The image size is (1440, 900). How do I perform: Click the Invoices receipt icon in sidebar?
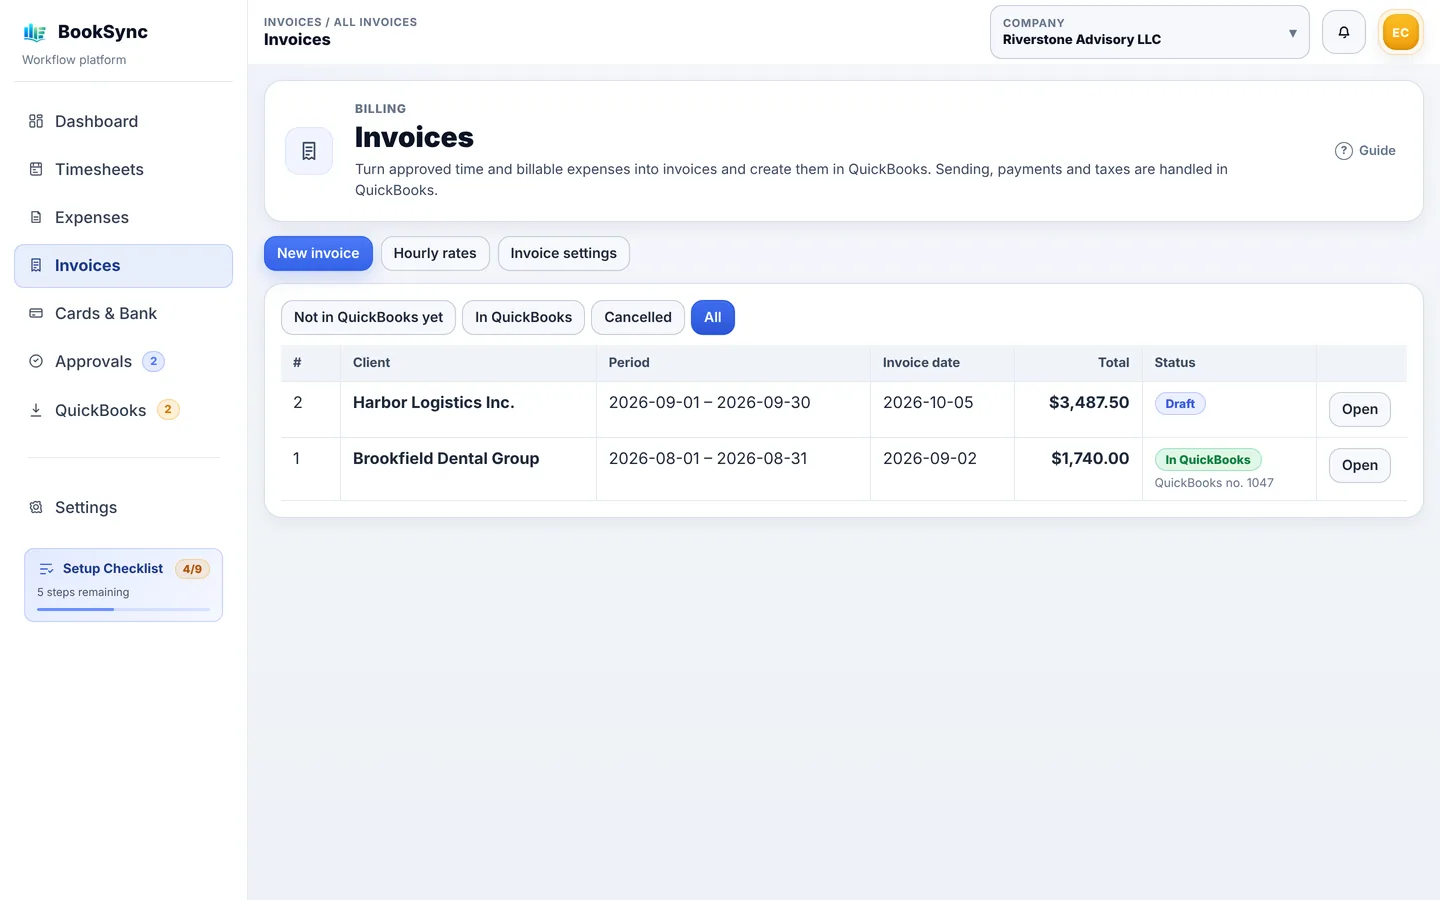tap(36, 265)
